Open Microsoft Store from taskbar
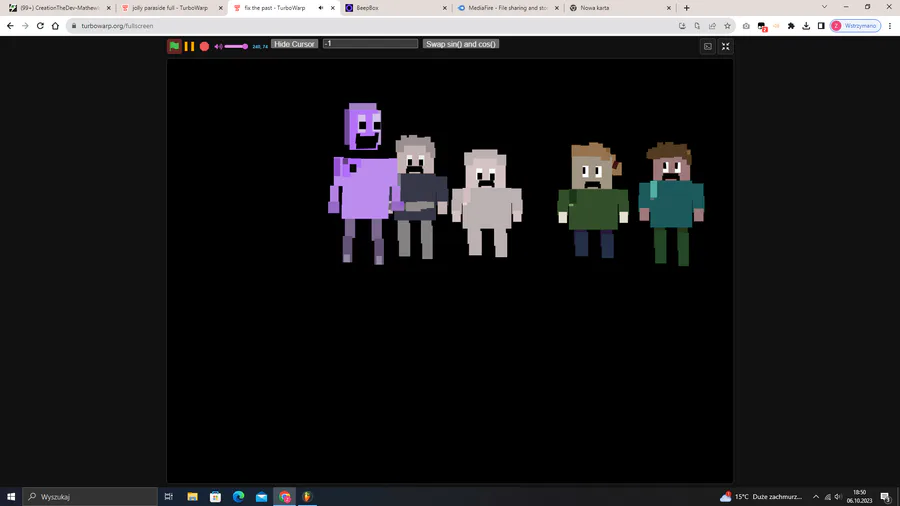The height and width of the screenshot is (506, 900). [215, 497]
